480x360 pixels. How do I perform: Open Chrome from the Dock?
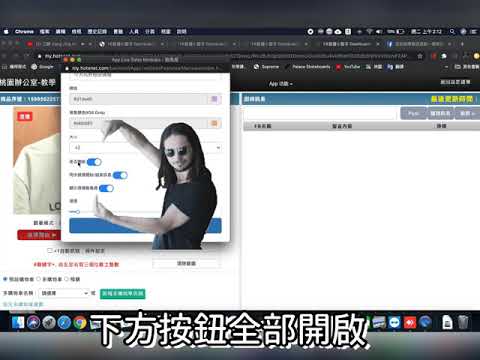coord(80,322)
